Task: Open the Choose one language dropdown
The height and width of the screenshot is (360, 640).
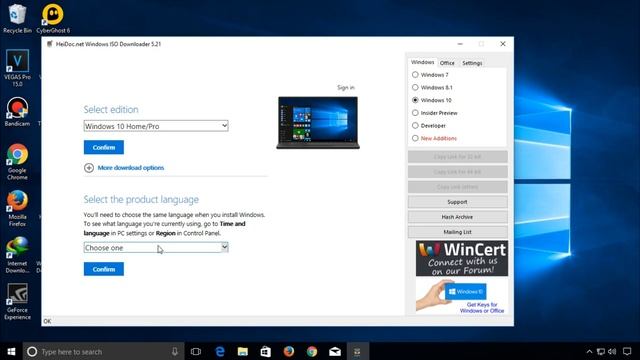Action: point(156,247)
